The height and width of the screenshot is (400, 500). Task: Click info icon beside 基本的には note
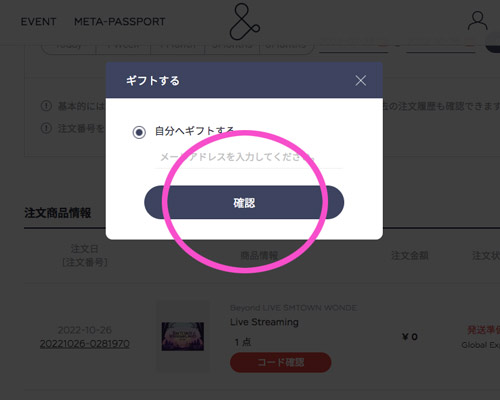coord(46,106)
